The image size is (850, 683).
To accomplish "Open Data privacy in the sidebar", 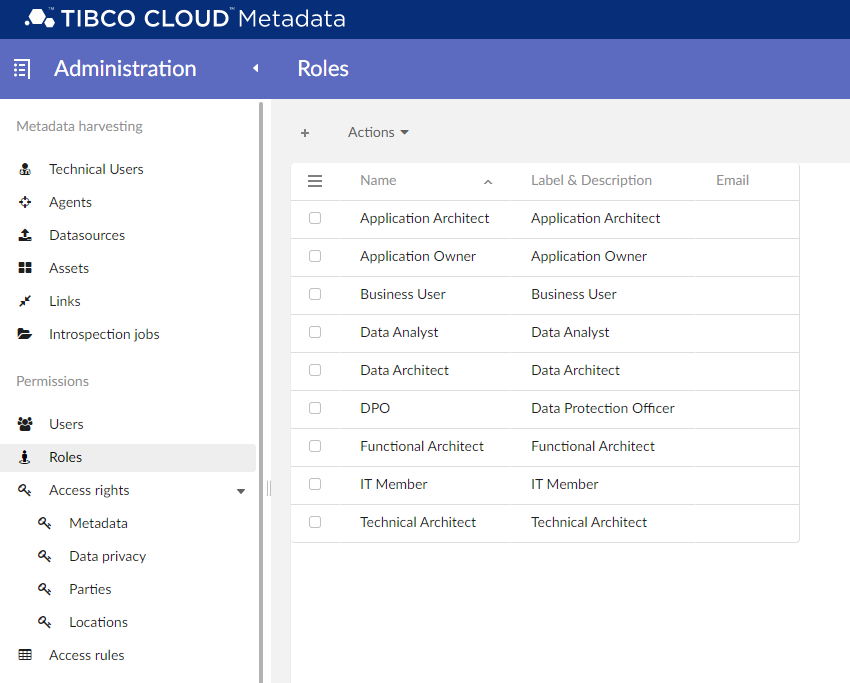I will [x=105, y=555].
